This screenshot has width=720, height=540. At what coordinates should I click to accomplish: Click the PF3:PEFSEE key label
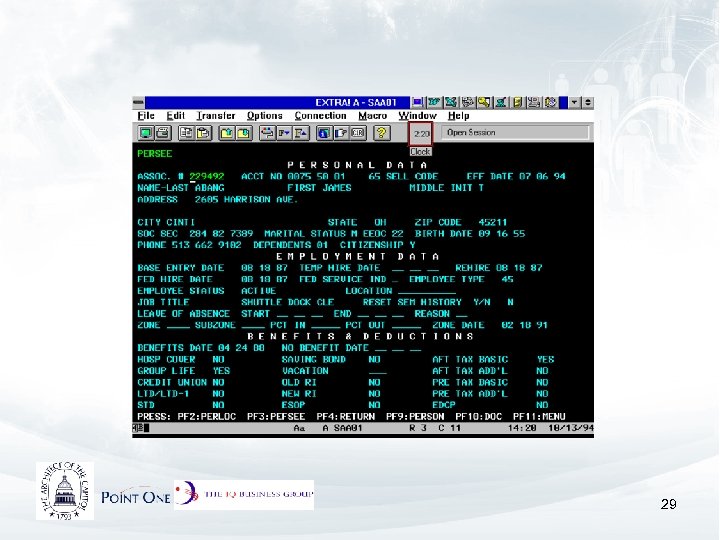pos(276,417)
